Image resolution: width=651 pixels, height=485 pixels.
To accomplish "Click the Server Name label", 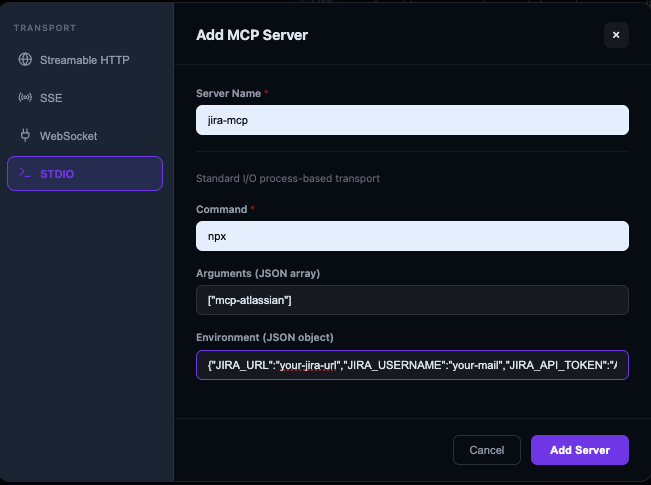I will 228,93.
